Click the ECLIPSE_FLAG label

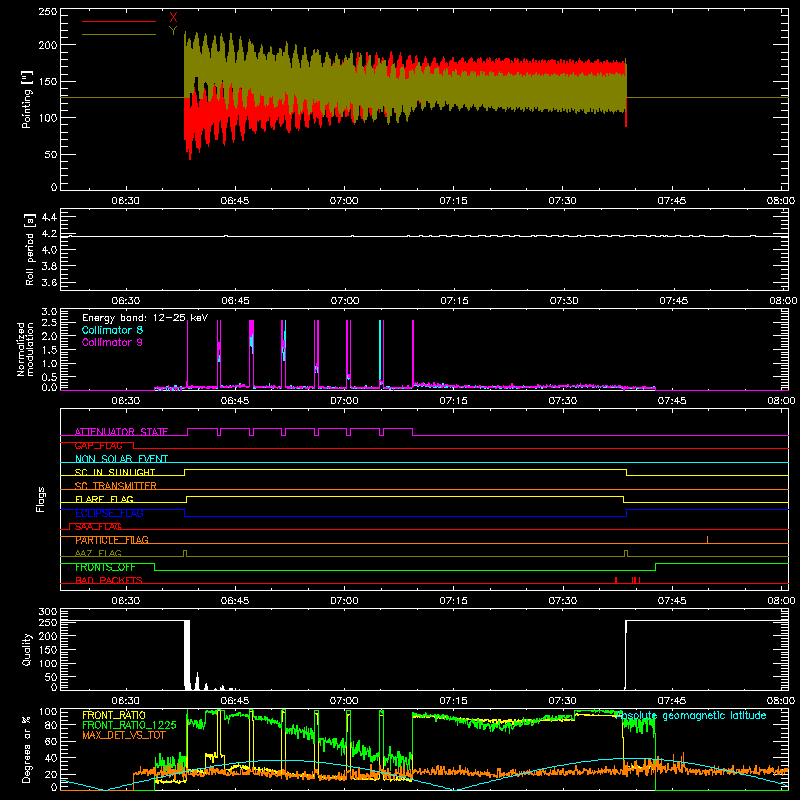[x=109, y=513]
